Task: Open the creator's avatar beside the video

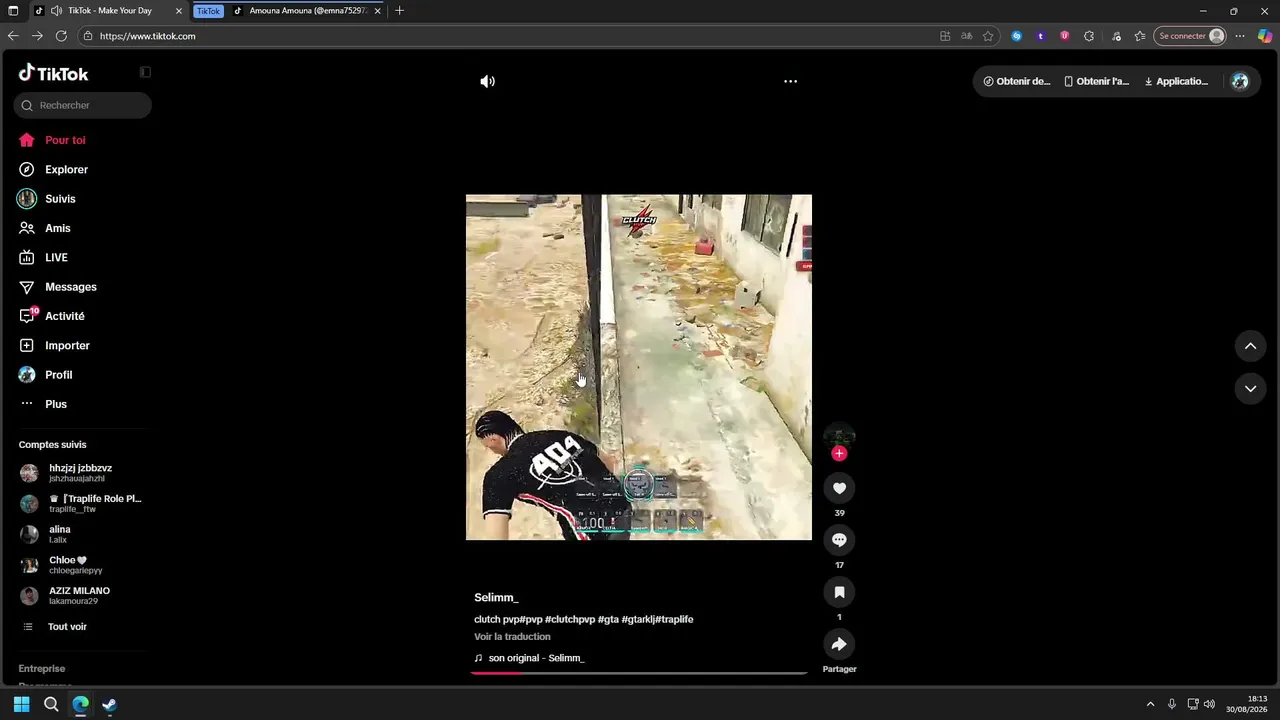Action: click(x=839, y=436)
